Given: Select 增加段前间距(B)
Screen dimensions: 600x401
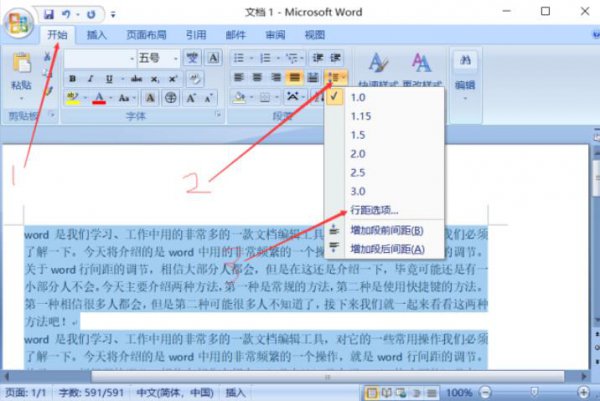Looking at the screenshot, I should pos(385,230).
